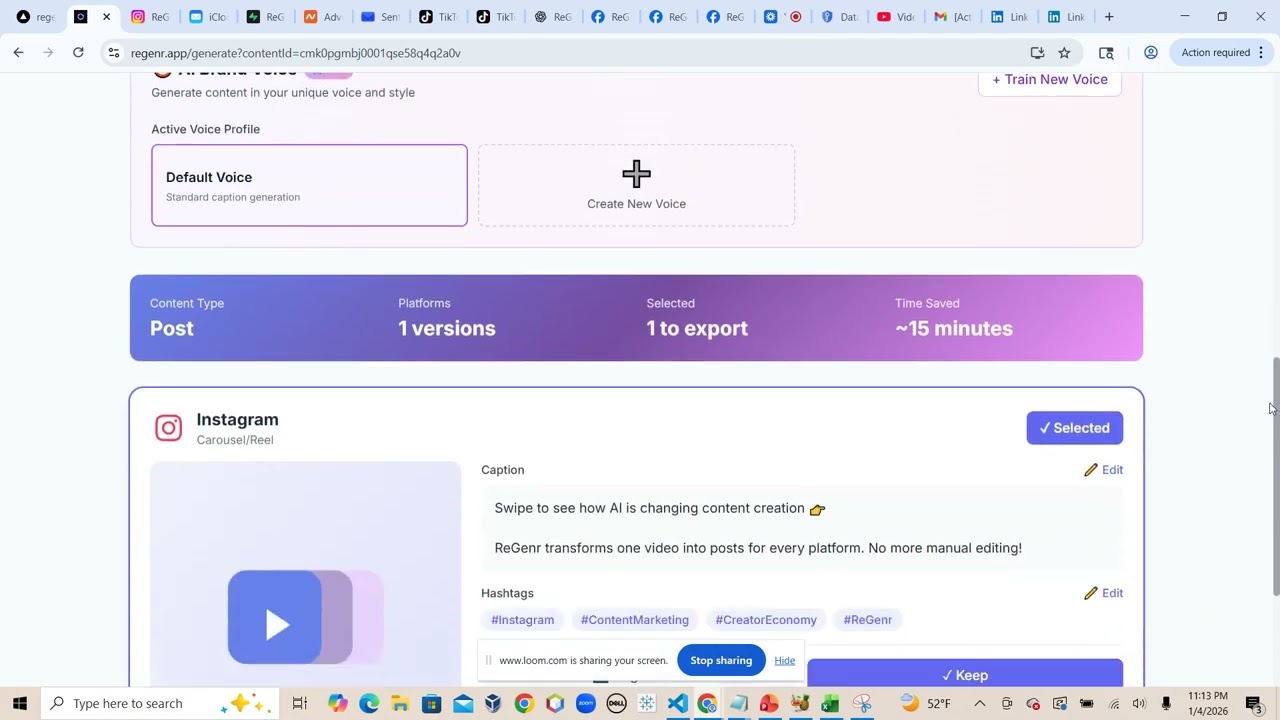The image size is (1280, 720).
Task: Toggle the Selected button for Instagram
Action: click(x=1074, y=428)
